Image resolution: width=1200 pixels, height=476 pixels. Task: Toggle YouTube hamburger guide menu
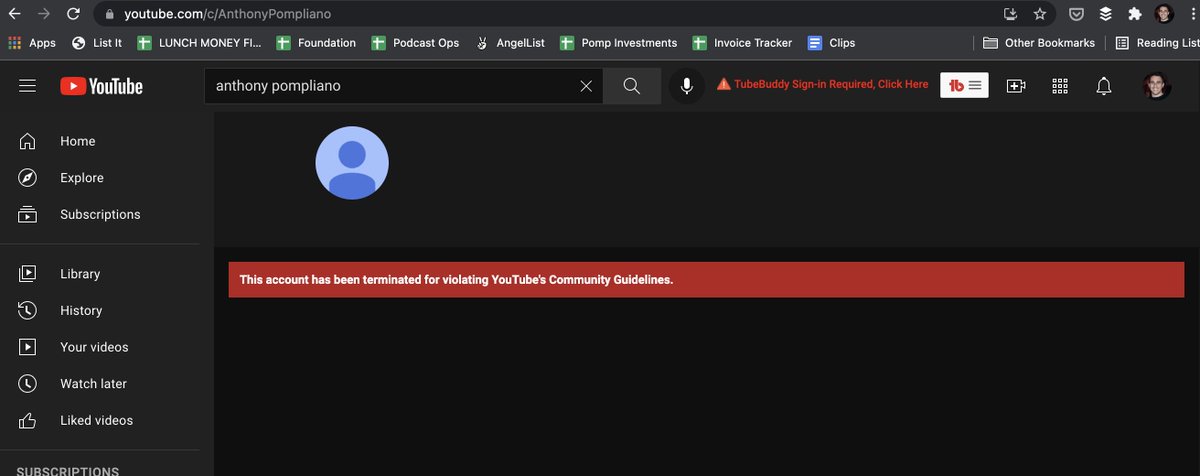click(x=28, y=86)
